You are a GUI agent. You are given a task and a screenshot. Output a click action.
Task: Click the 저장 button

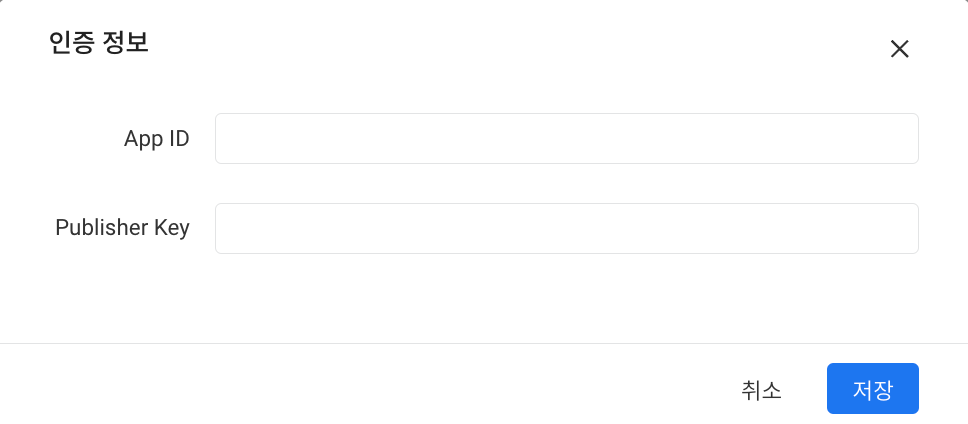(872, 388)
